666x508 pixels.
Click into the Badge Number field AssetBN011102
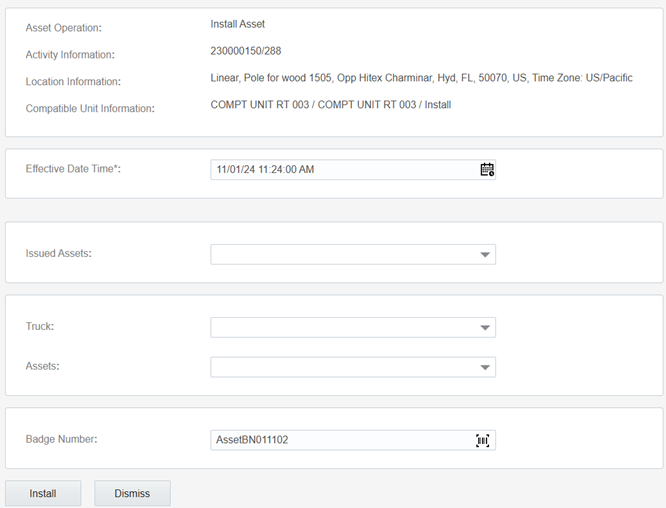(353, 440)
